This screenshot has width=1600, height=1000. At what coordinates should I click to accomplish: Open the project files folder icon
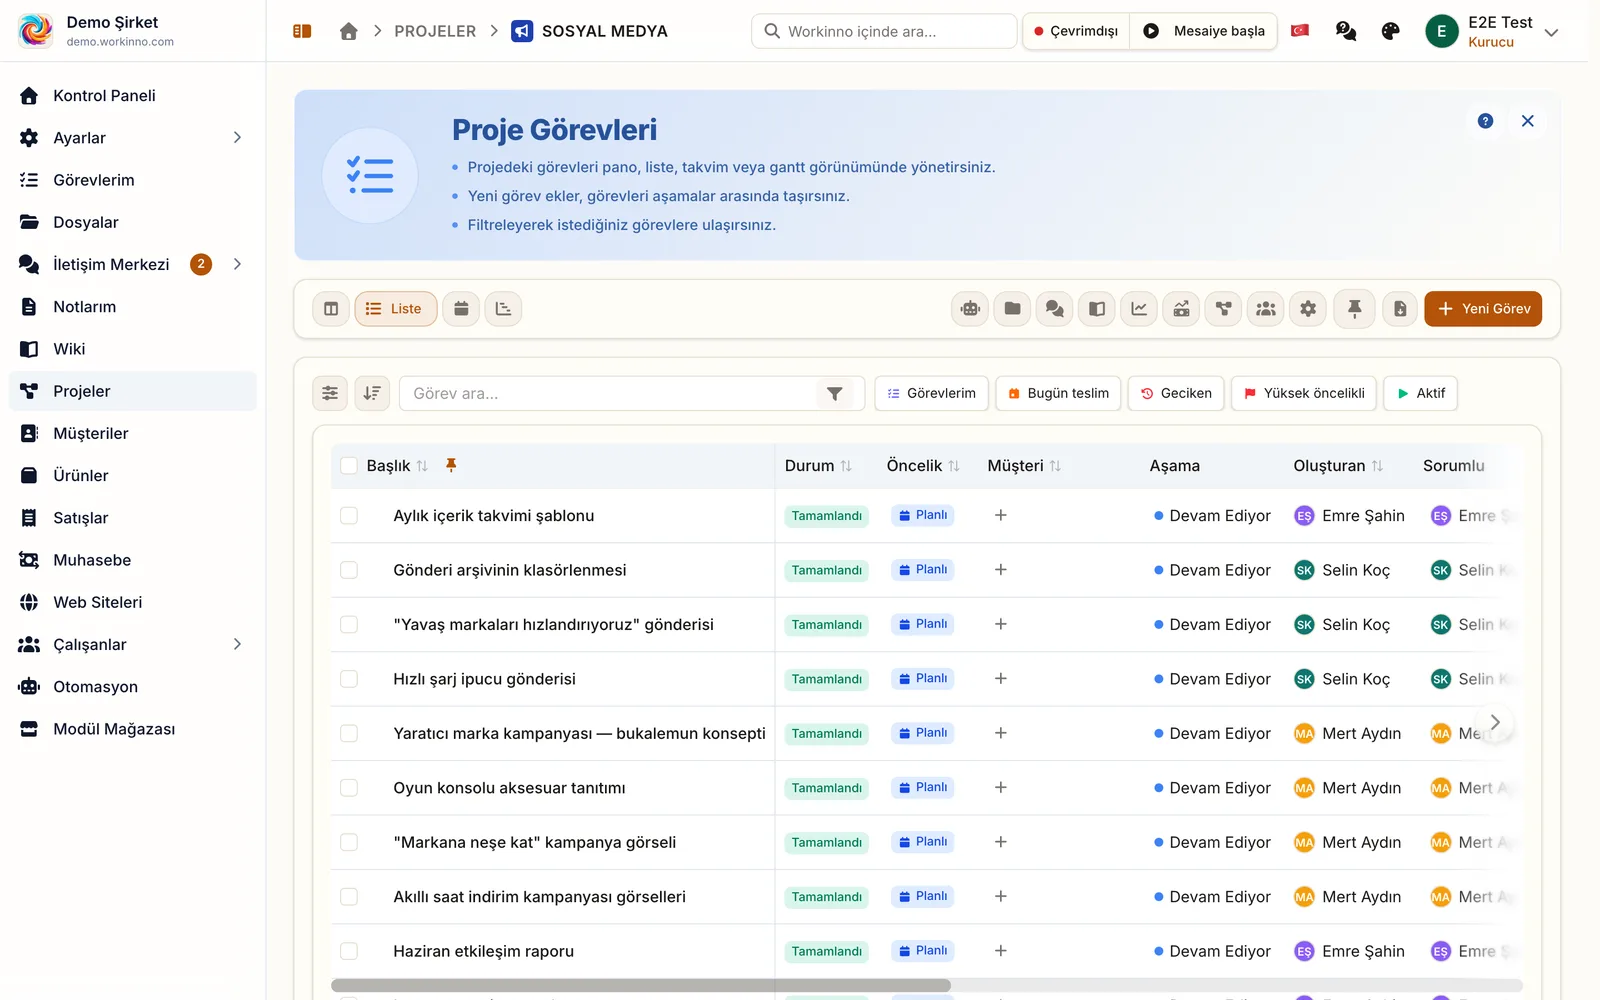pyautogui.click(x=1013, y=309)
